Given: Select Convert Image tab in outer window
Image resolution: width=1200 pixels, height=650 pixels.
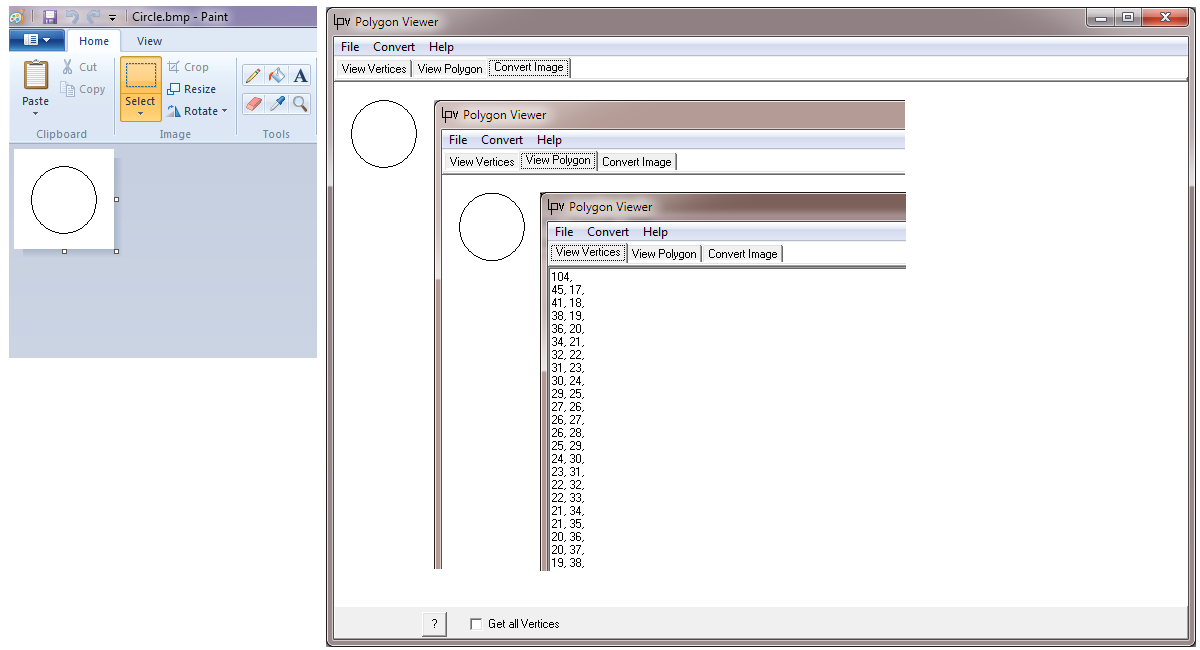Looking at the screenshot, I should [529, 68].
